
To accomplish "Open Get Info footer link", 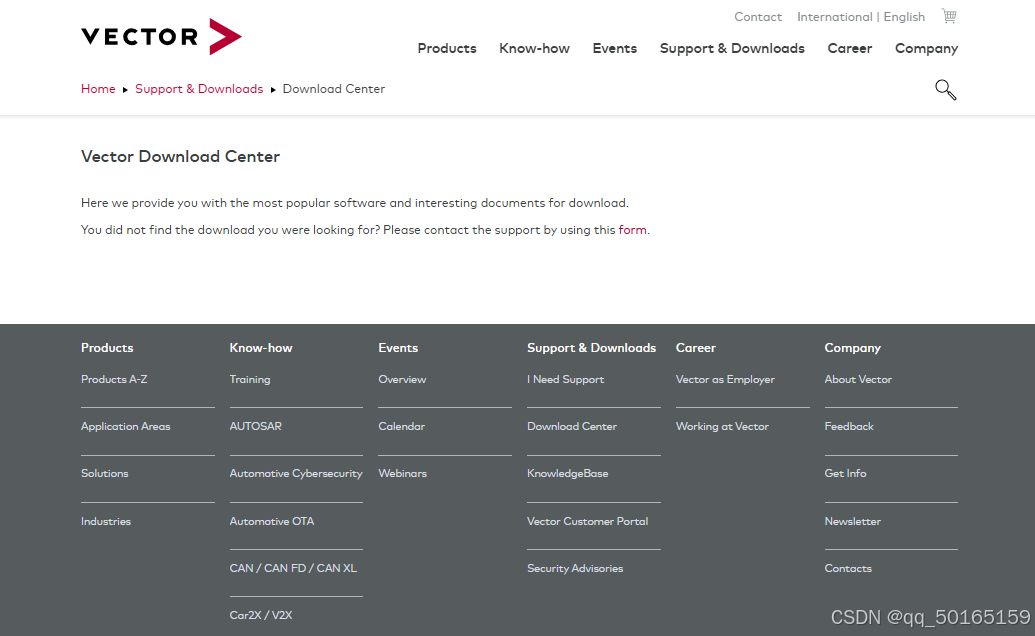I will point(845,473).
